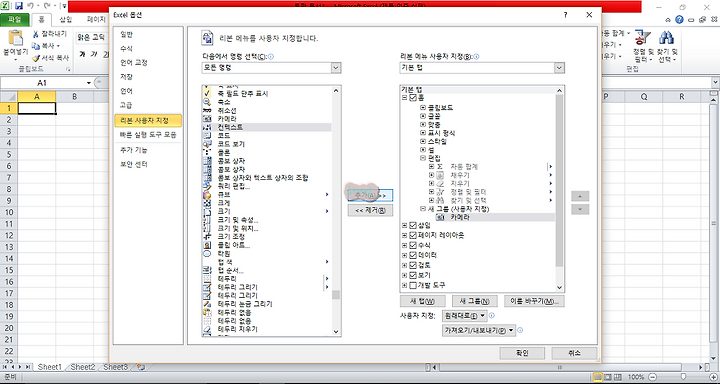Select 보안 센터 category in options

pyautogui.click(x=148, y=164)
